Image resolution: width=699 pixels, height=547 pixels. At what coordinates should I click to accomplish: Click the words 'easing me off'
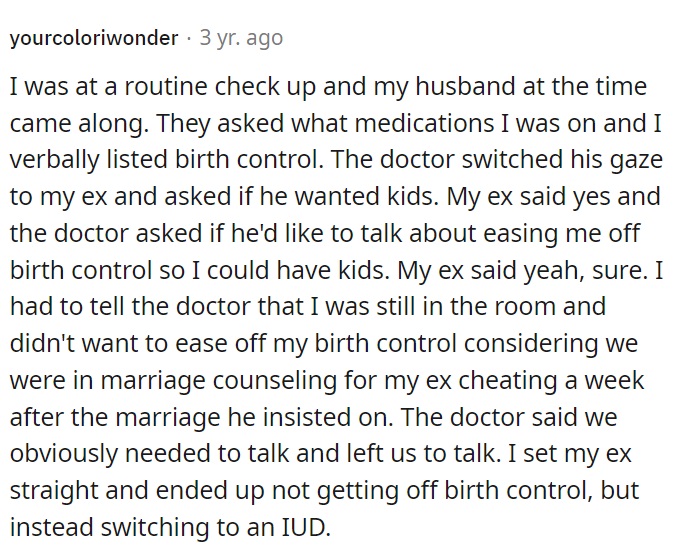561,234
